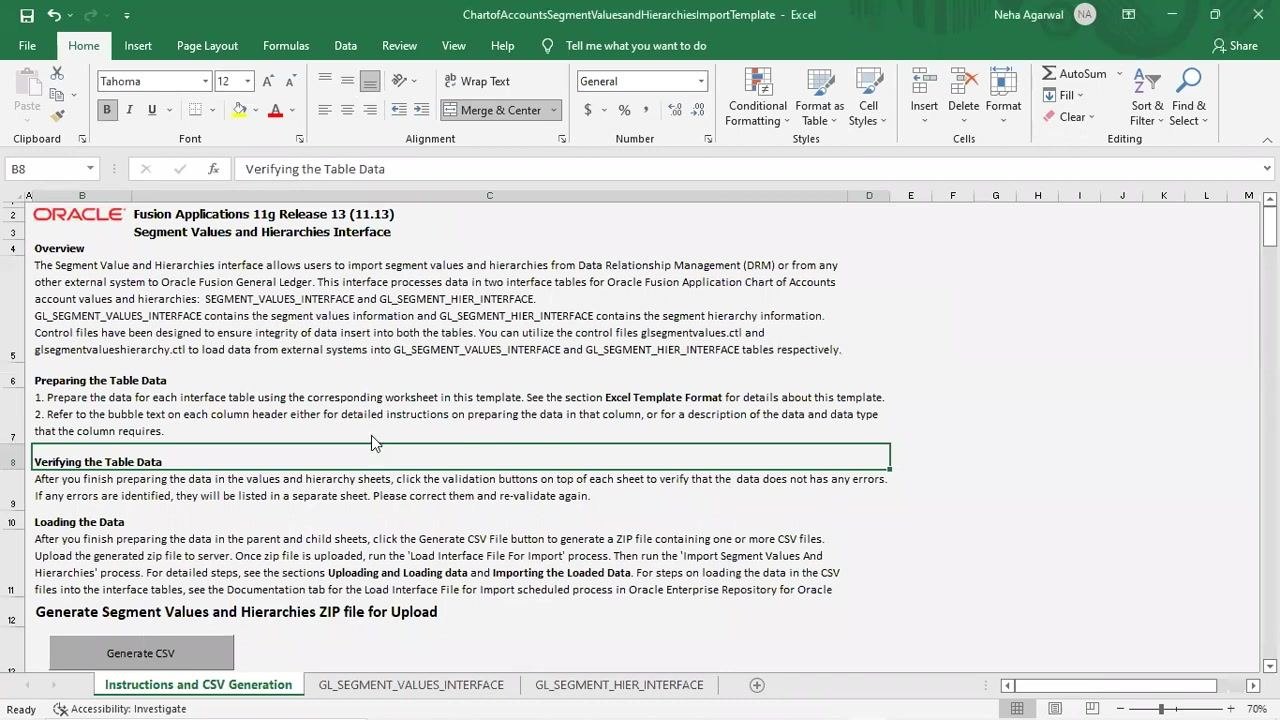Expand the formula bar

tap(1267, 169)
